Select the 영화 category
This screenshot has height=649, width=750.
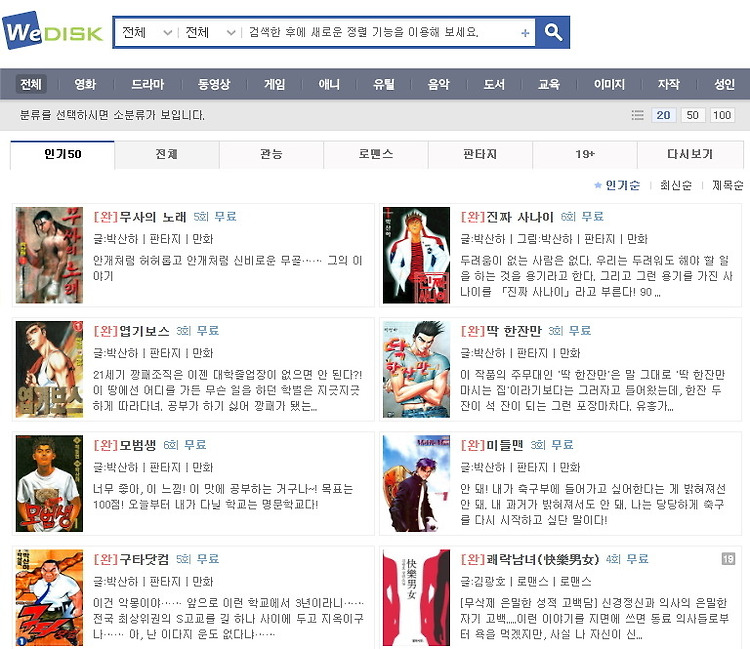tap(85, 84)
